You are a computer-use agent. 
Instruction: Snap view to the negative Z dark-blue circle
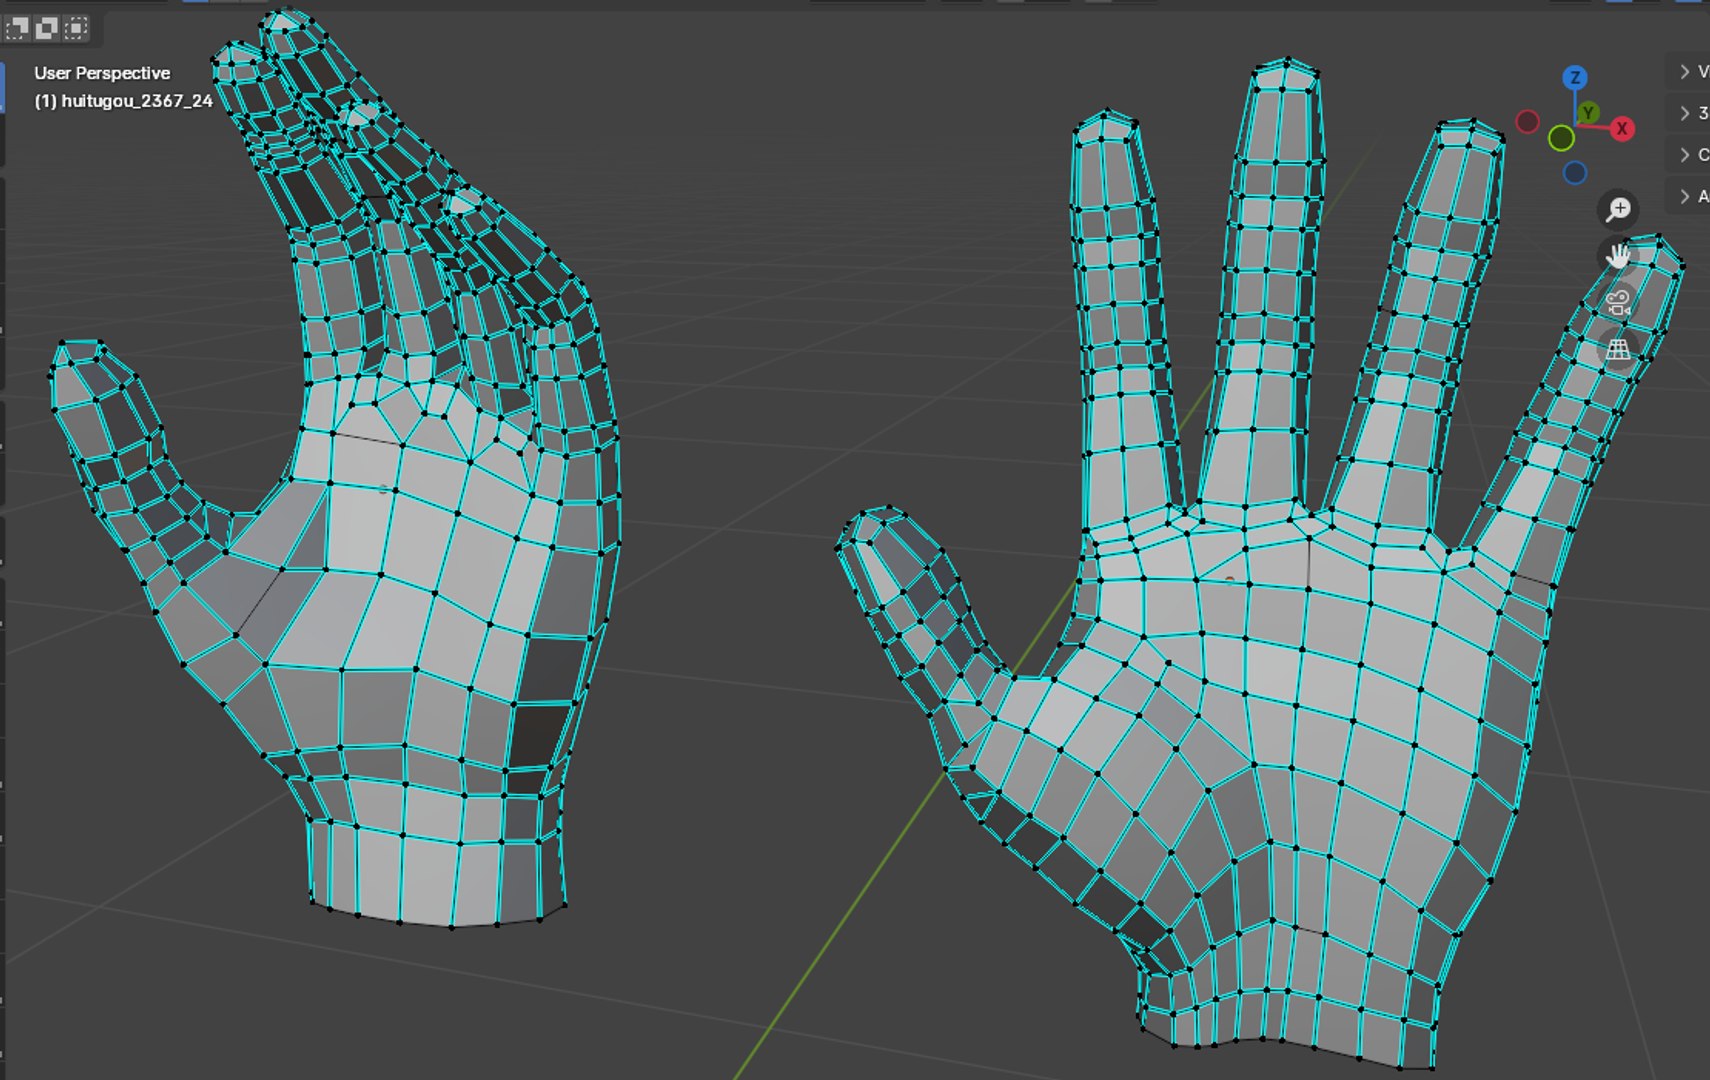coord(1575,173)
